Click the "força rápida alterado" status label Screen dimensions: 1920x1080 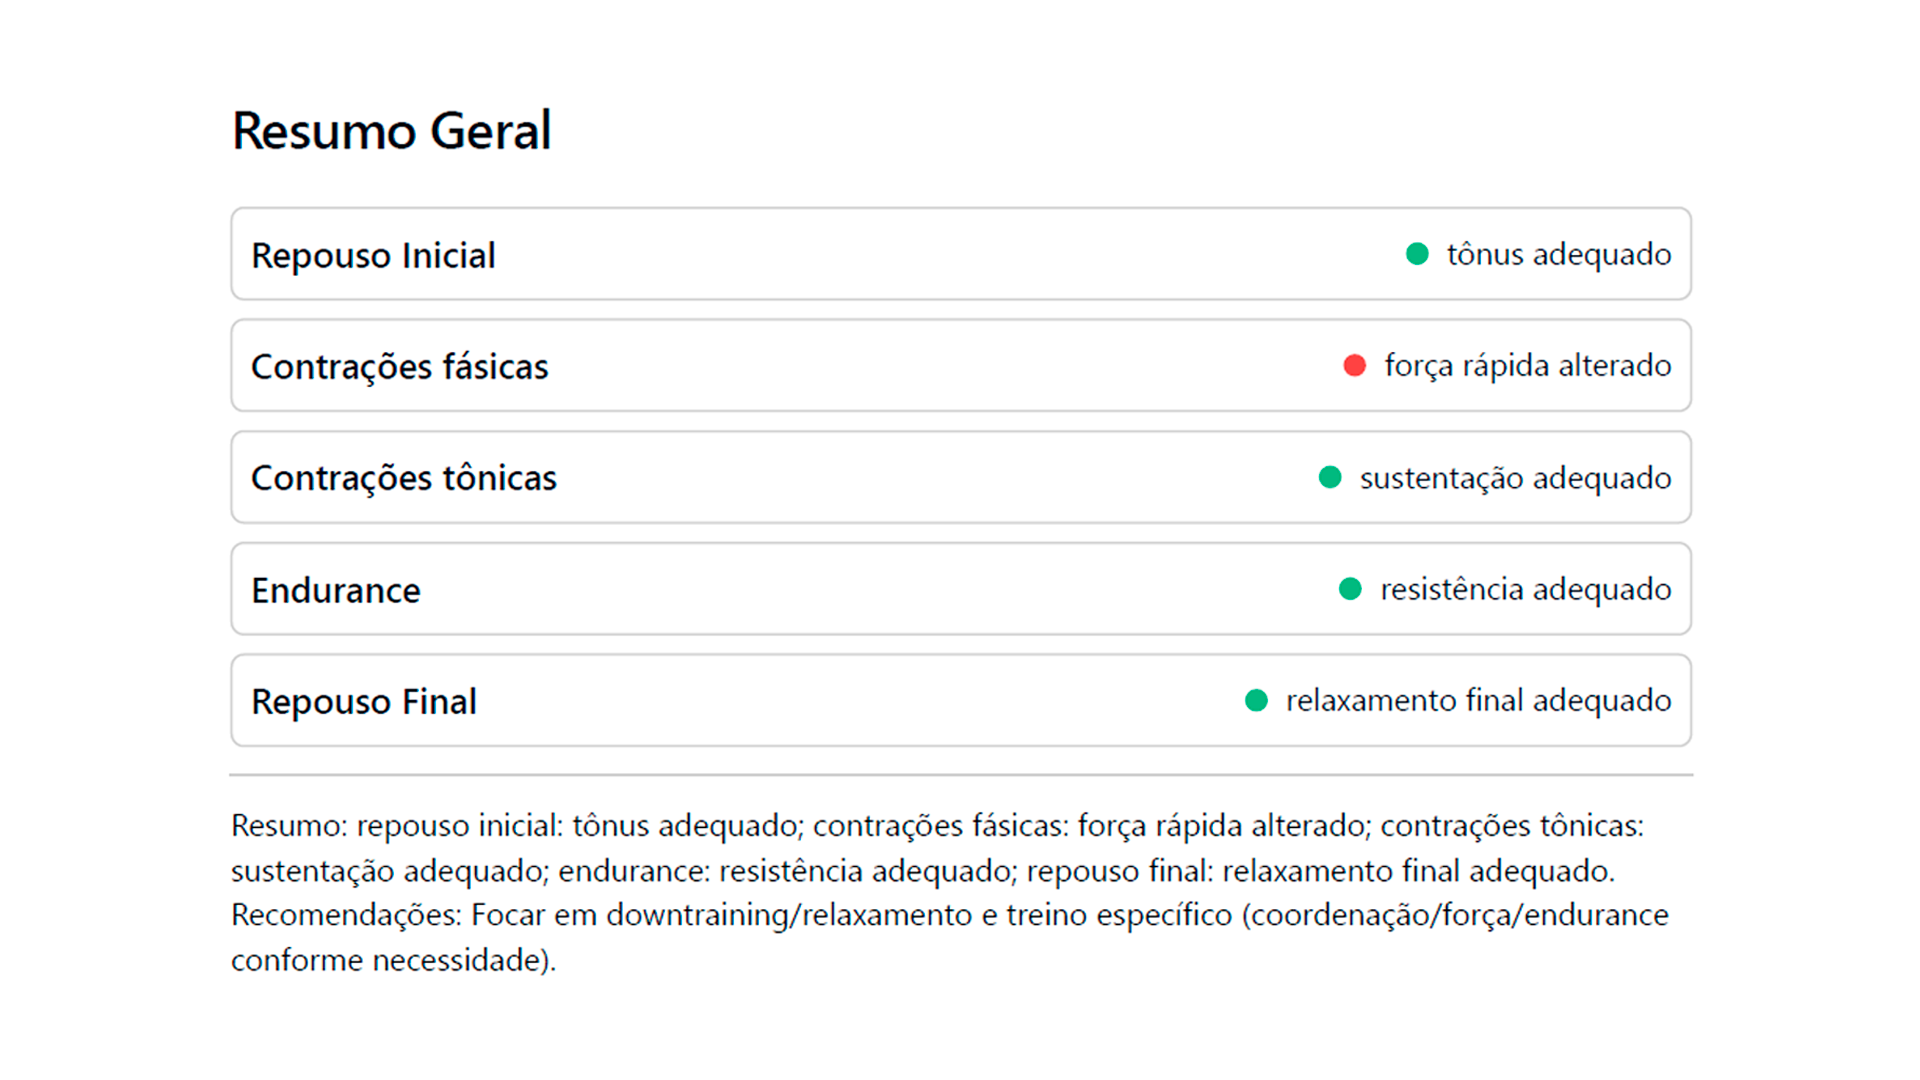(x=1527, y=366)
